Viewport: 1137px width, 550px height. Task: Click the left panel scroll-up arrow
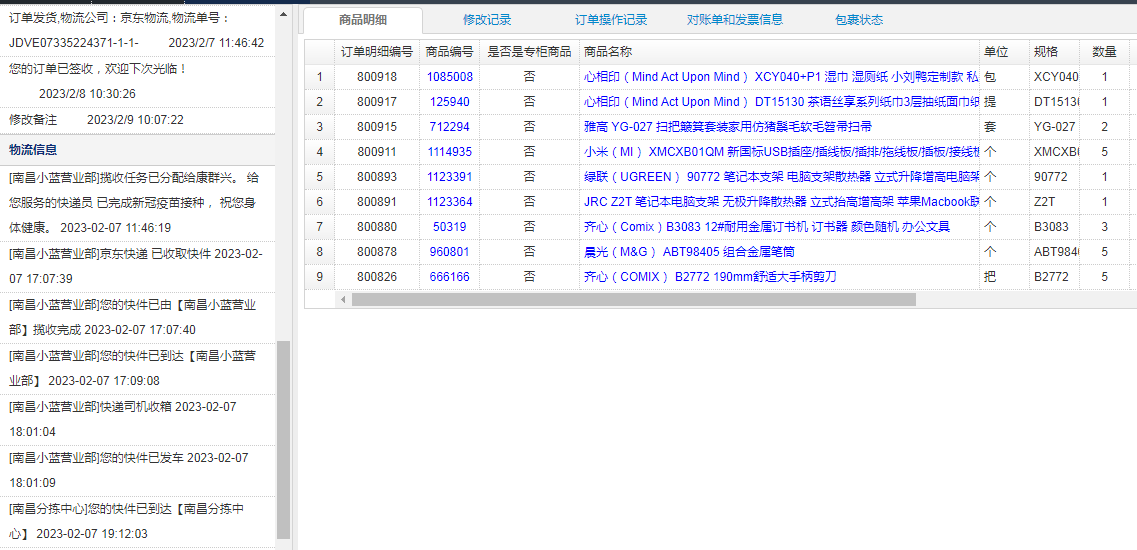pos(283,14)
